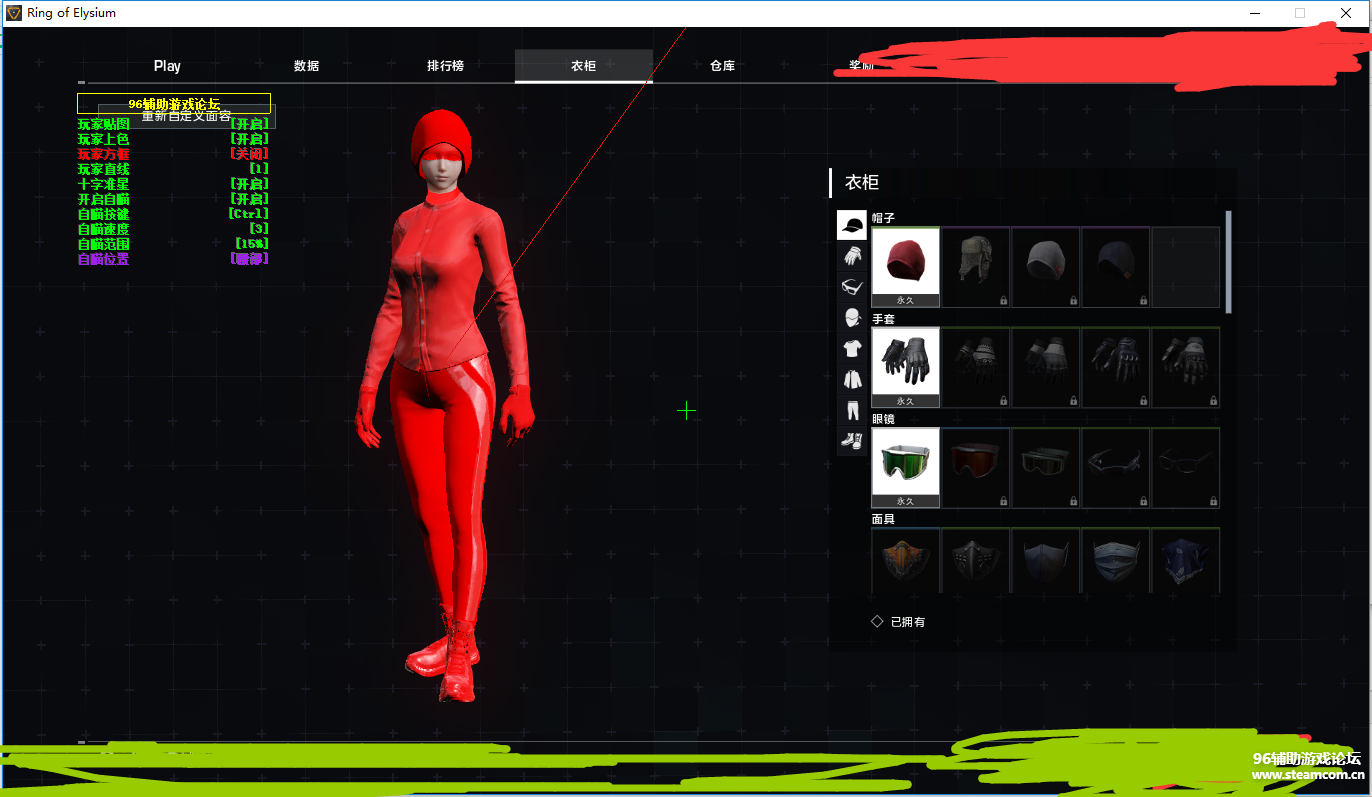This screenshot has width=1372, height=797.
Task: Select the hat category icon
Action: tap(851, 225)
